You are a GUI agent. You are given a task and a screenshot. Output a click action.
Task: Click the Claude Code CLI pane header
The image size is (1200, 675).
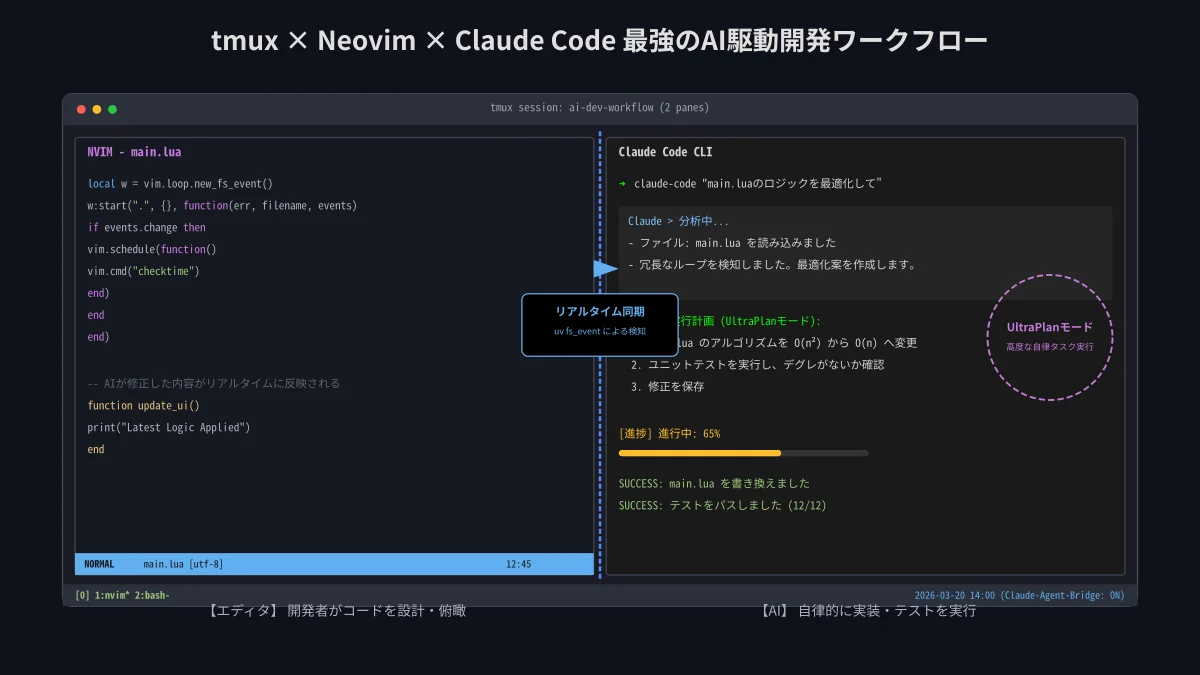click(x=665, y=153)
